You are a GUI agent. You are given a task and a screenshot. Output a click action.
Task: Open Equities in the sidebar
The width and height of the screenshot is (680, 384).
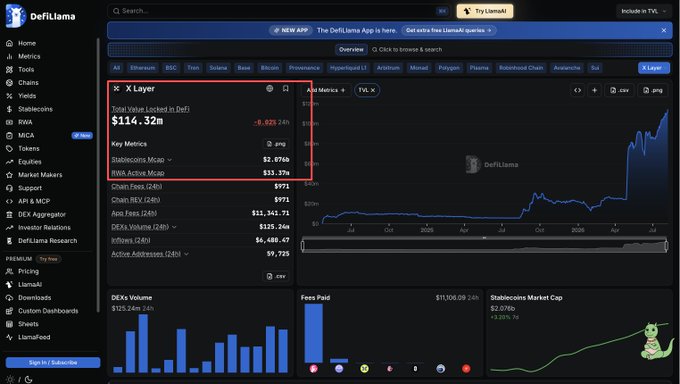[x=24, y=162]
